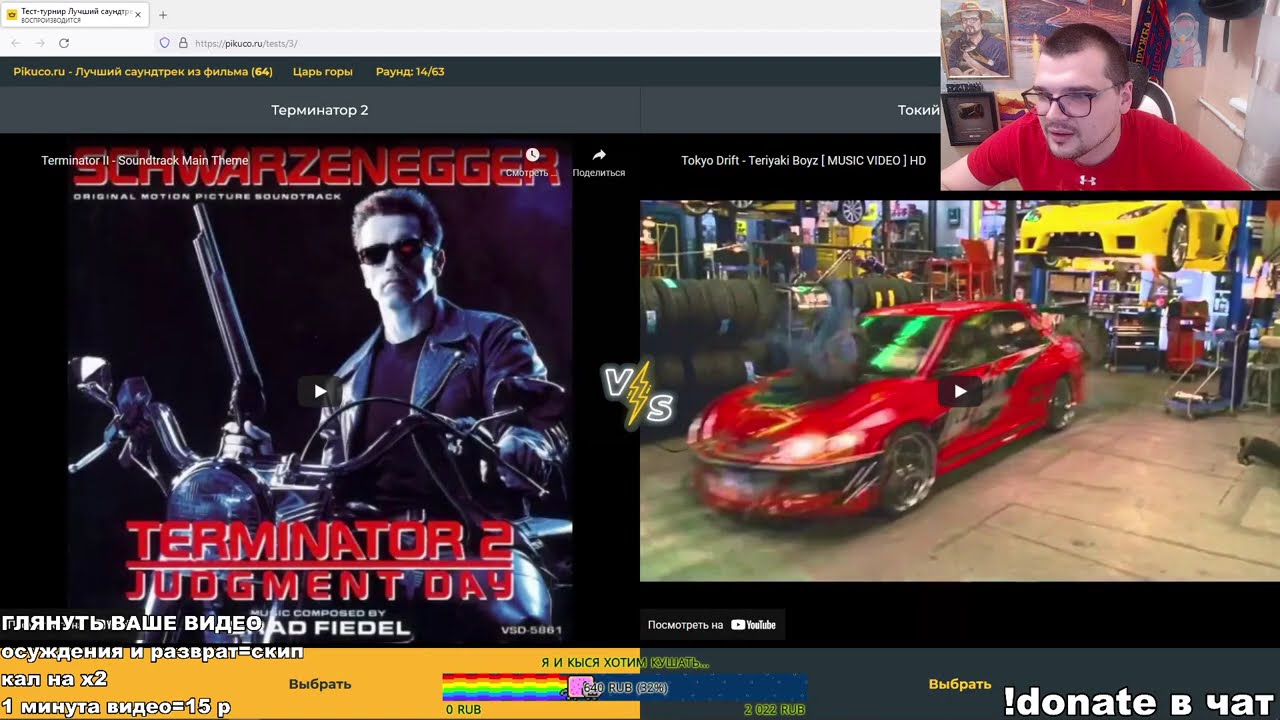Click the Царь горы mode label
This screenshot has height=720, width=1280.
pos(322,72)
